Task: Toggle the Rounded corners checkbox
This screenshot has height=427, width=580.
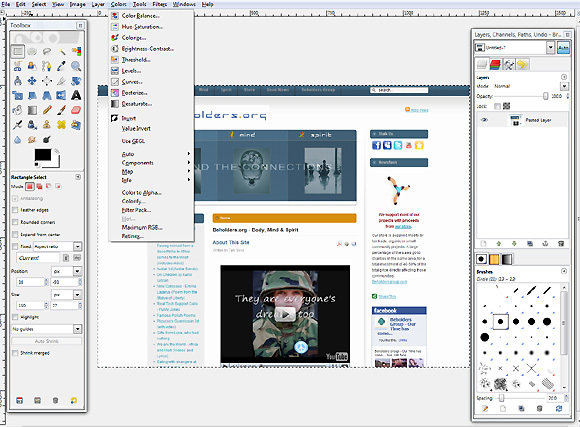Action: [15, 222]
